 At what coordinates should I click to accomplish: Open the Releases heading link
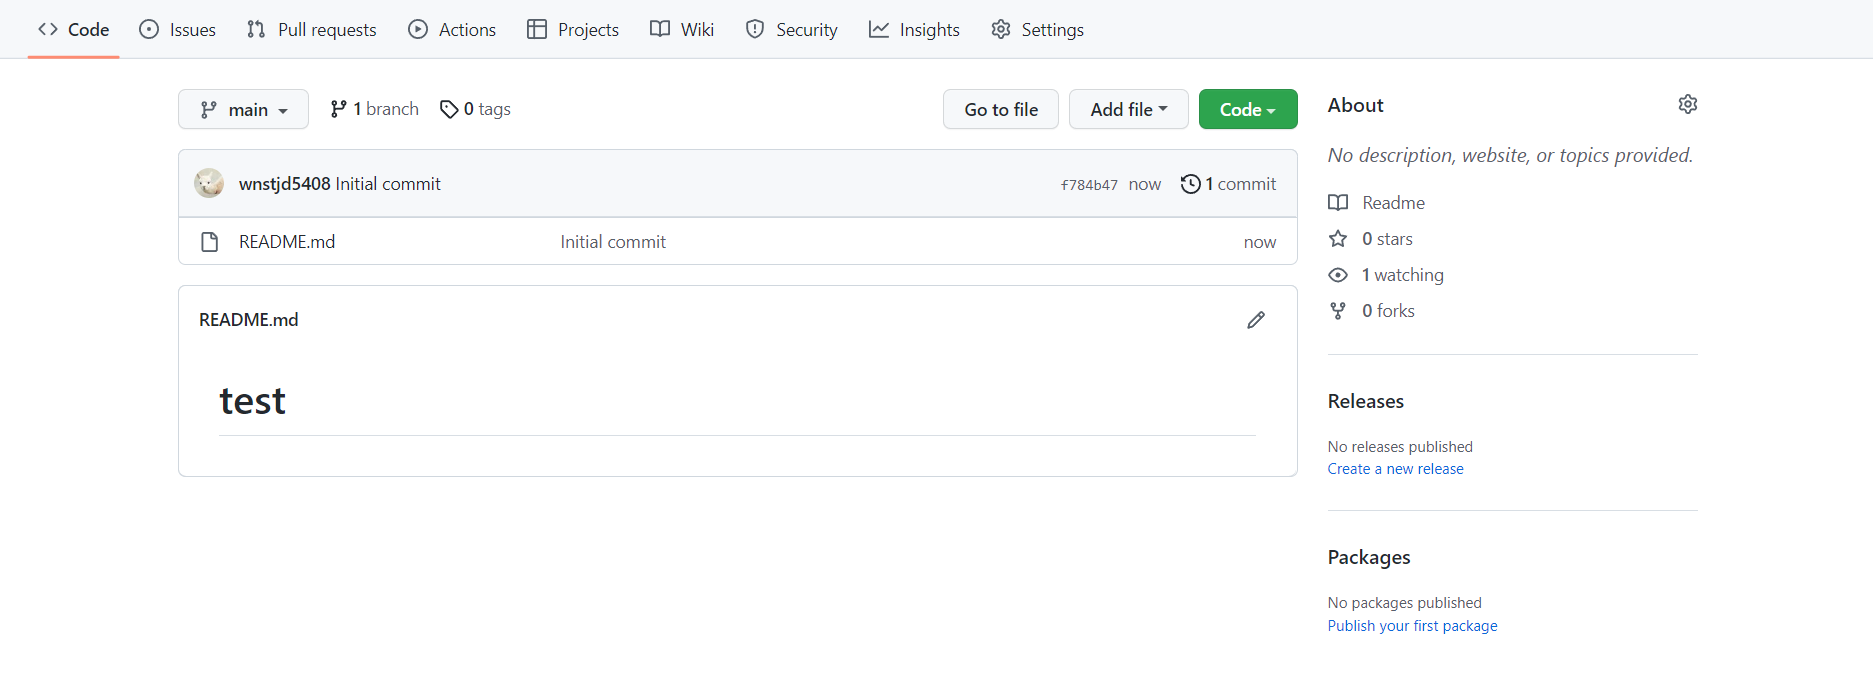coord(1366,401)
